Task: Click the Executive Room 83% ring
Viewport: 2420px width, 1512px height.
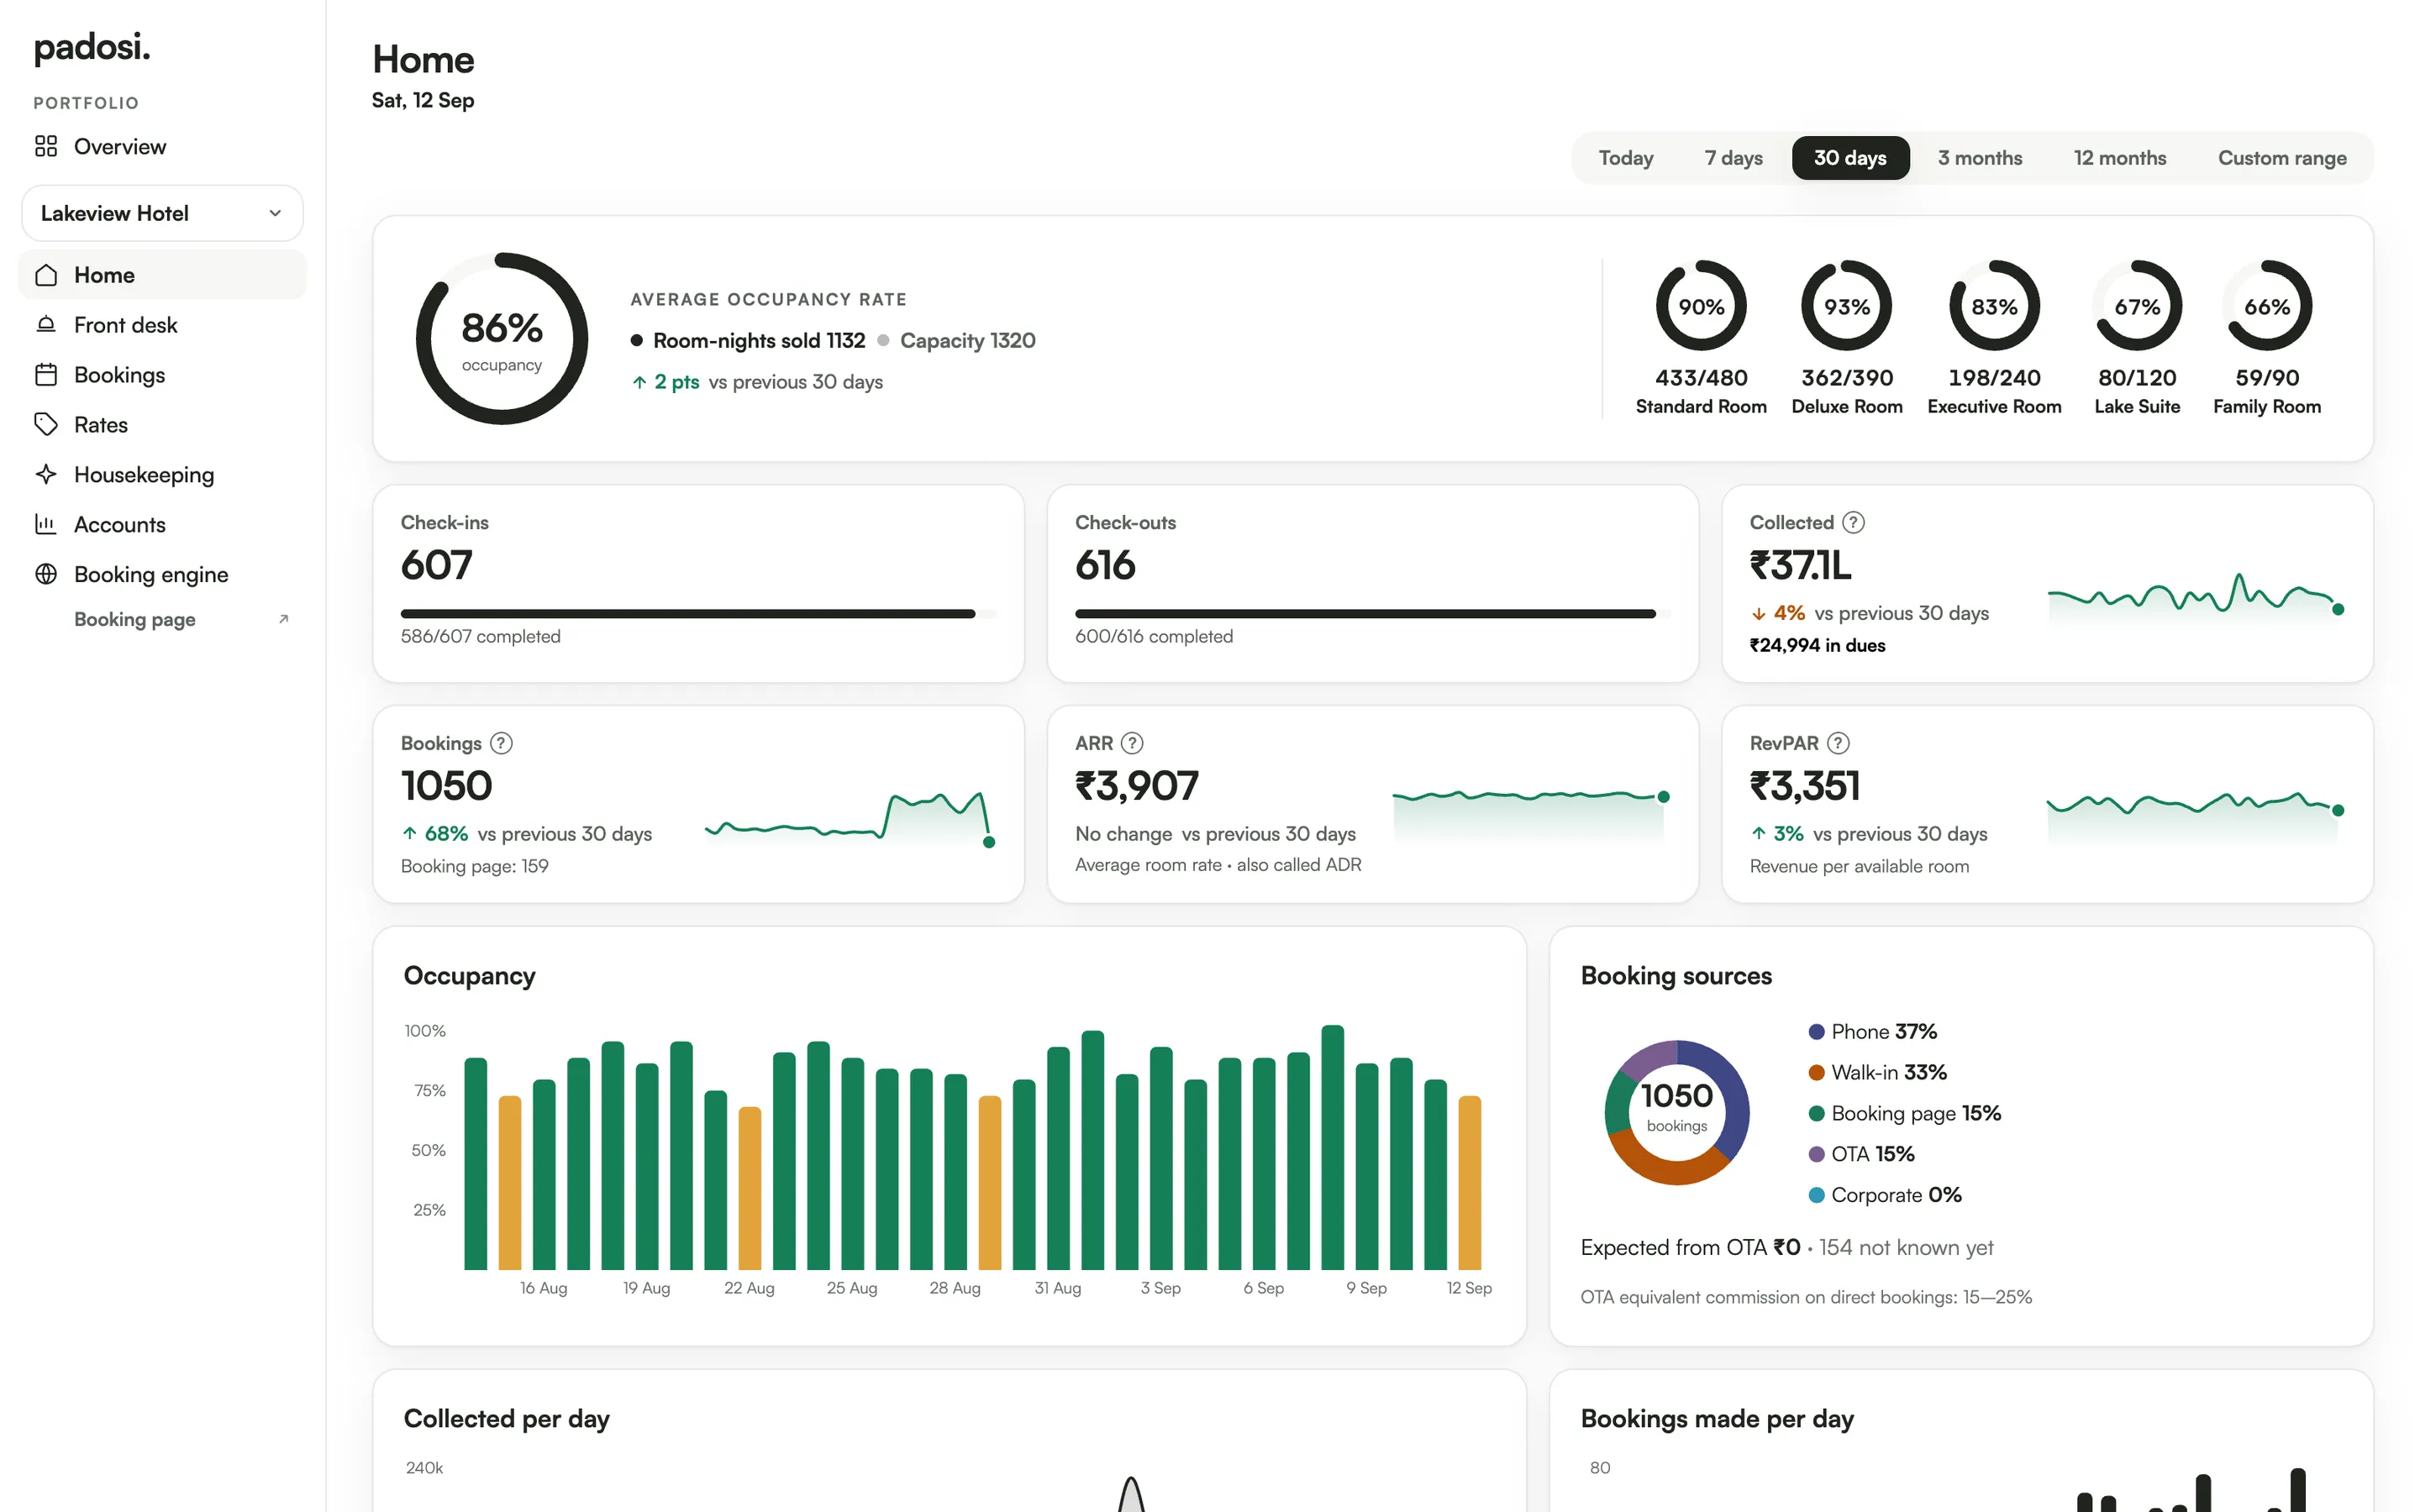Action: 1994,306
